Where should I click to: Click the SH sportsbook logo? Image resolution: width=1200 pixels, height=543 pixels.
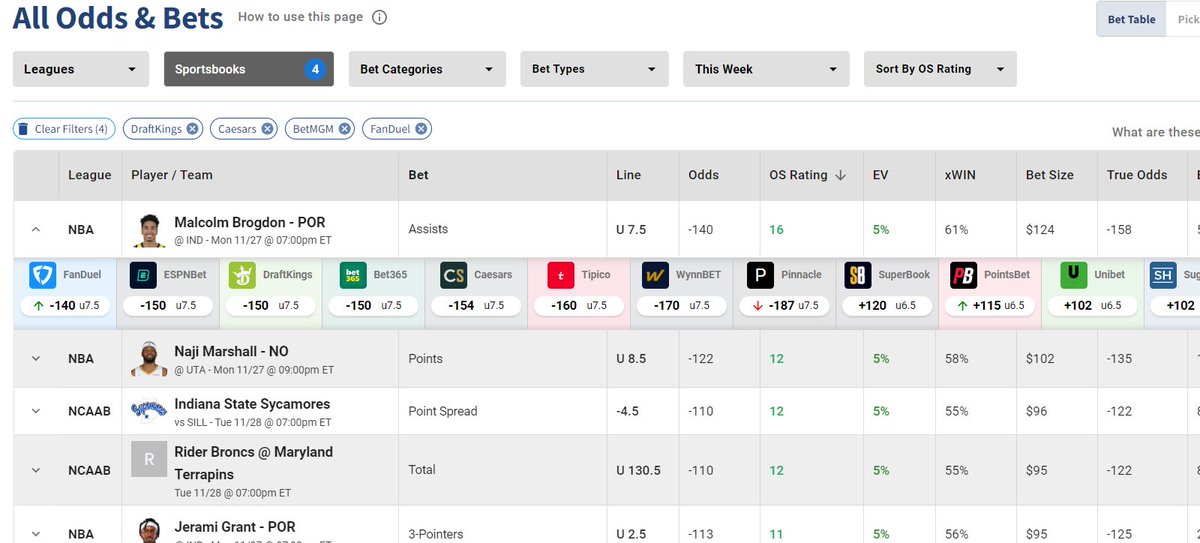1162,275
